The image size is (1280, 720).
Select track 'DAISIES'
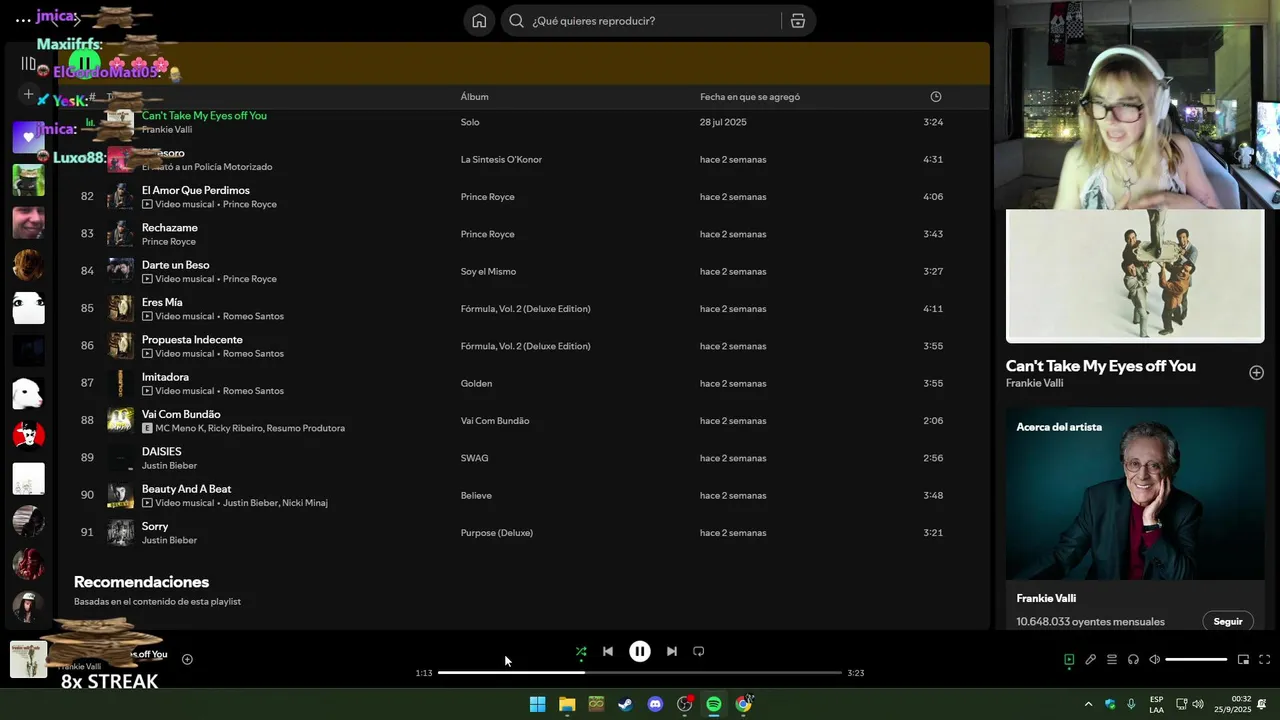pos(161,451)
